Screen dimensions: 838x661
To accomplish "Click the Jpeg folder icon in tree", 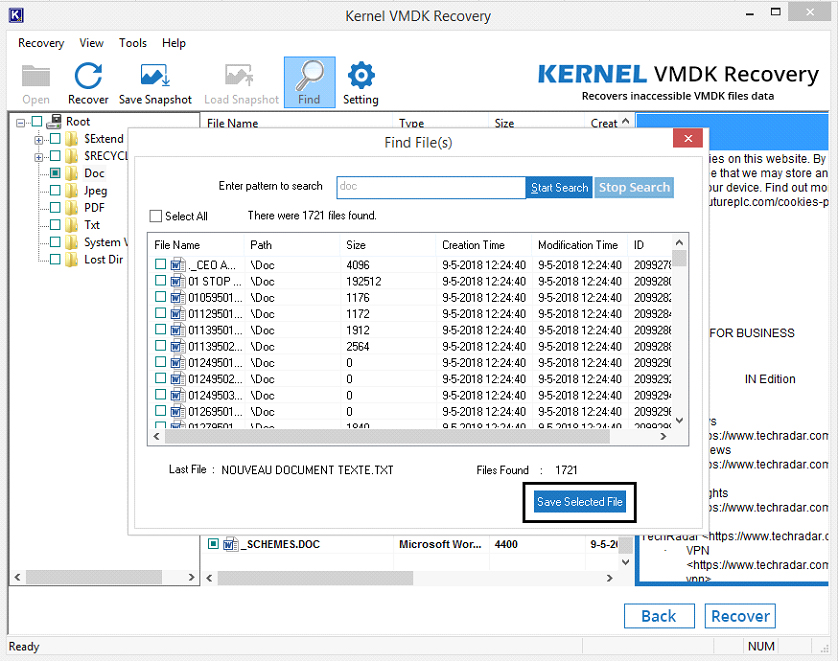I will 72,190.
